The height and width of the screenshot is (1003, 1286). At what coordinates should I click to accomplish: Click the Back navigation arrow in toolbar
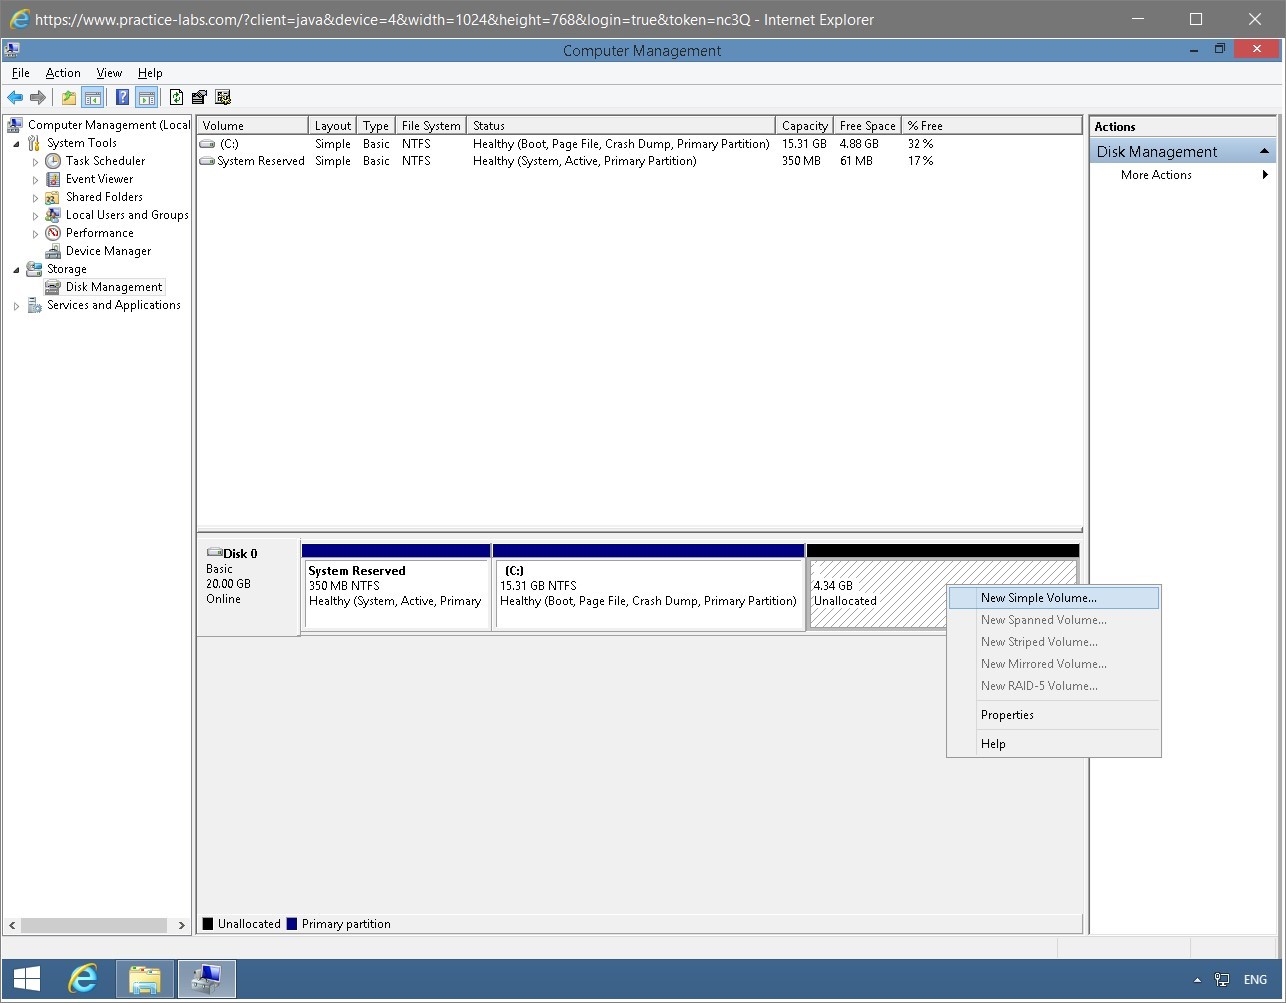[14, 97]
